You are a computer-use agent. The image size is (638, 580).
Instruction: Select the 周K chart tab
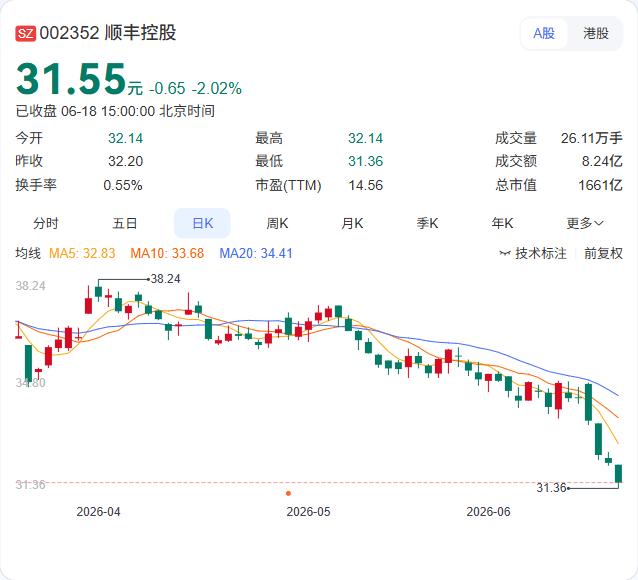coord(277,223)
